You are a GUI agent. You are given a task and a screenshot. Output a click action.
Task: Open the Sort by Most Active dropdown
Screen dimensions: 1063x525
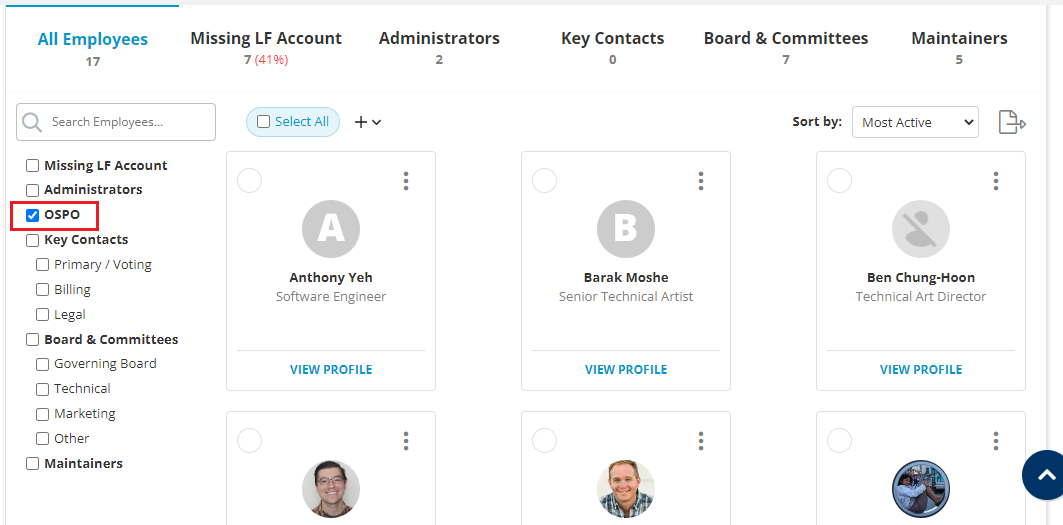tap(914, 122)
